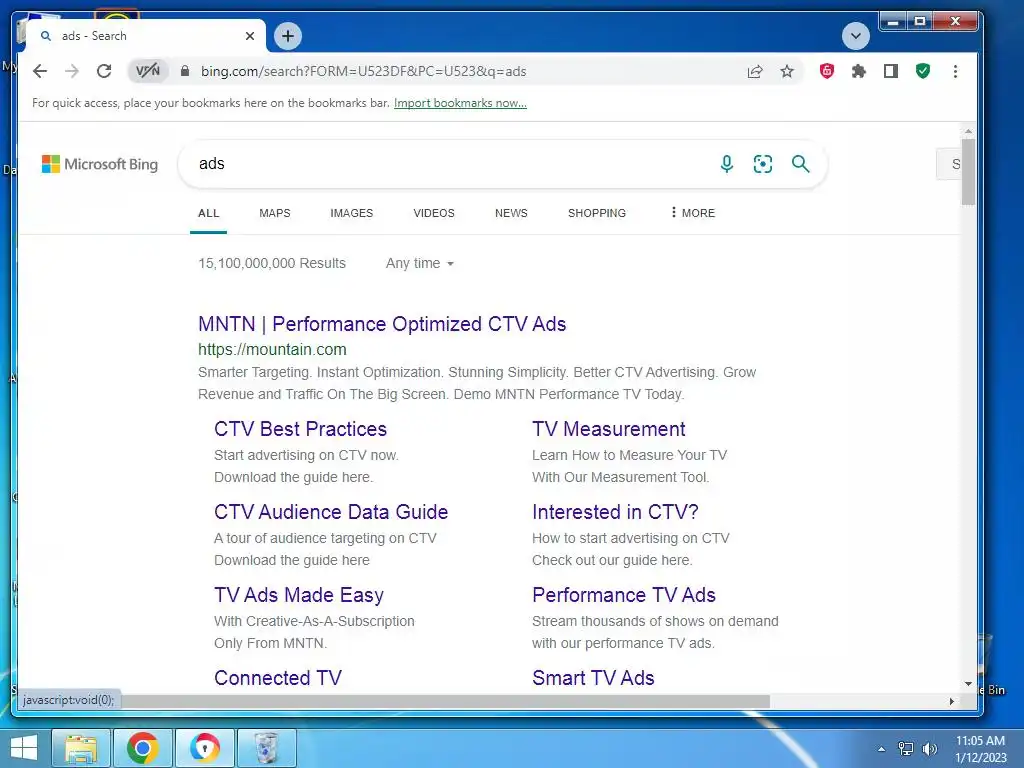This screenshot has height=768, width=1024.
Task: Open the 'Performance TV Ads' sitelink
Action: pyautogui.click(x=624, y=595)
